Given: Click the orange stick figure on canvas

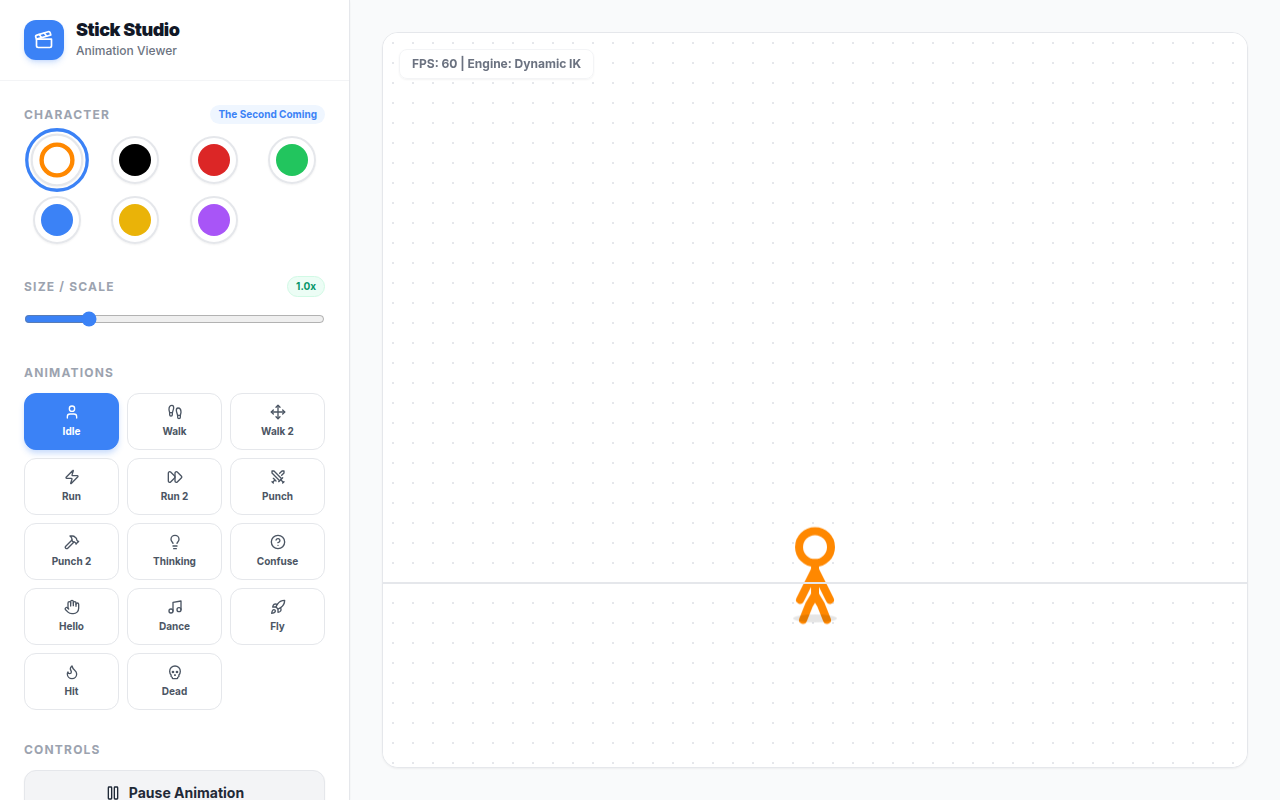Looking at the screenshot, I should (x=815, y=575).
